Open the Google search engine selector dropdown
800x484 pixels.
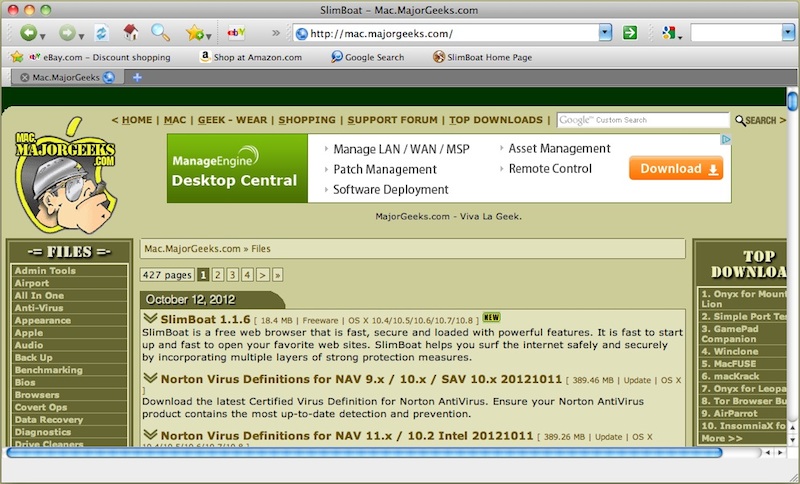coord(670,33)
